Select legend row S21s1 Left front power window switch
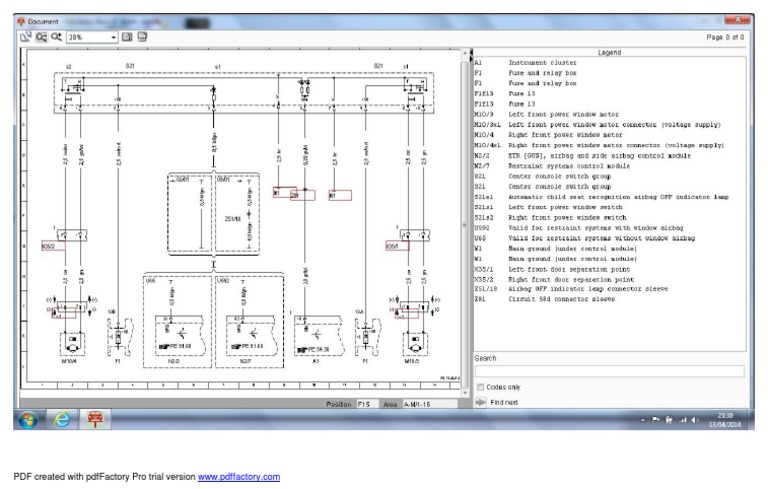Viewport: 768px width, 489px height. [609, 207]
